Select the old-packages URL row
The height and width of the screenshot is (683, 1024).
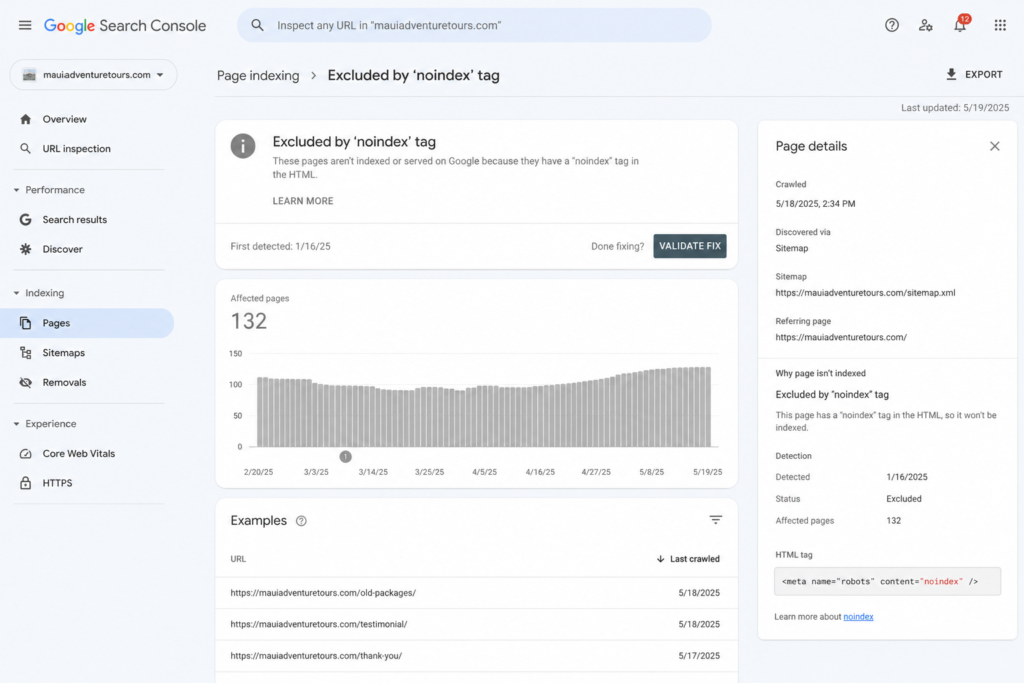tap(477, 593)
